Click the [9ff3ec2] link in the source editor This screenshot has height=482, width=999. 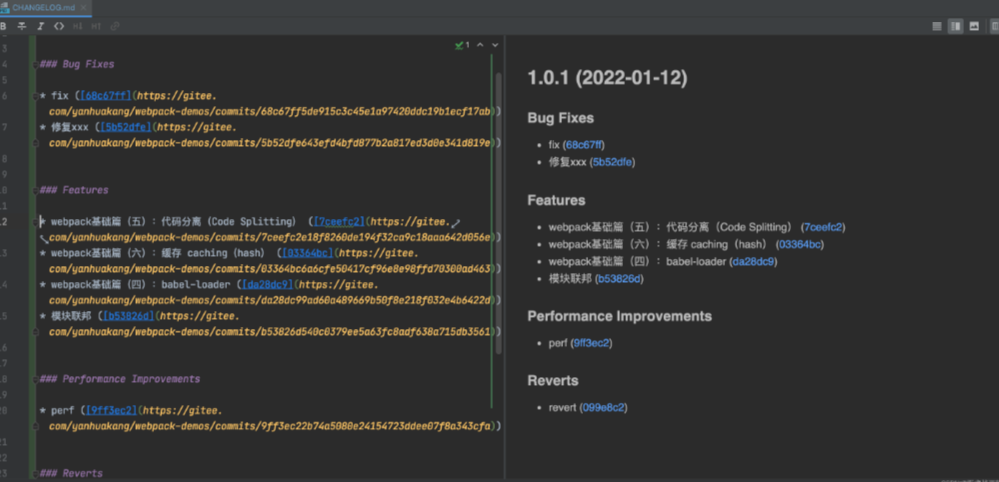pos(111,411)
